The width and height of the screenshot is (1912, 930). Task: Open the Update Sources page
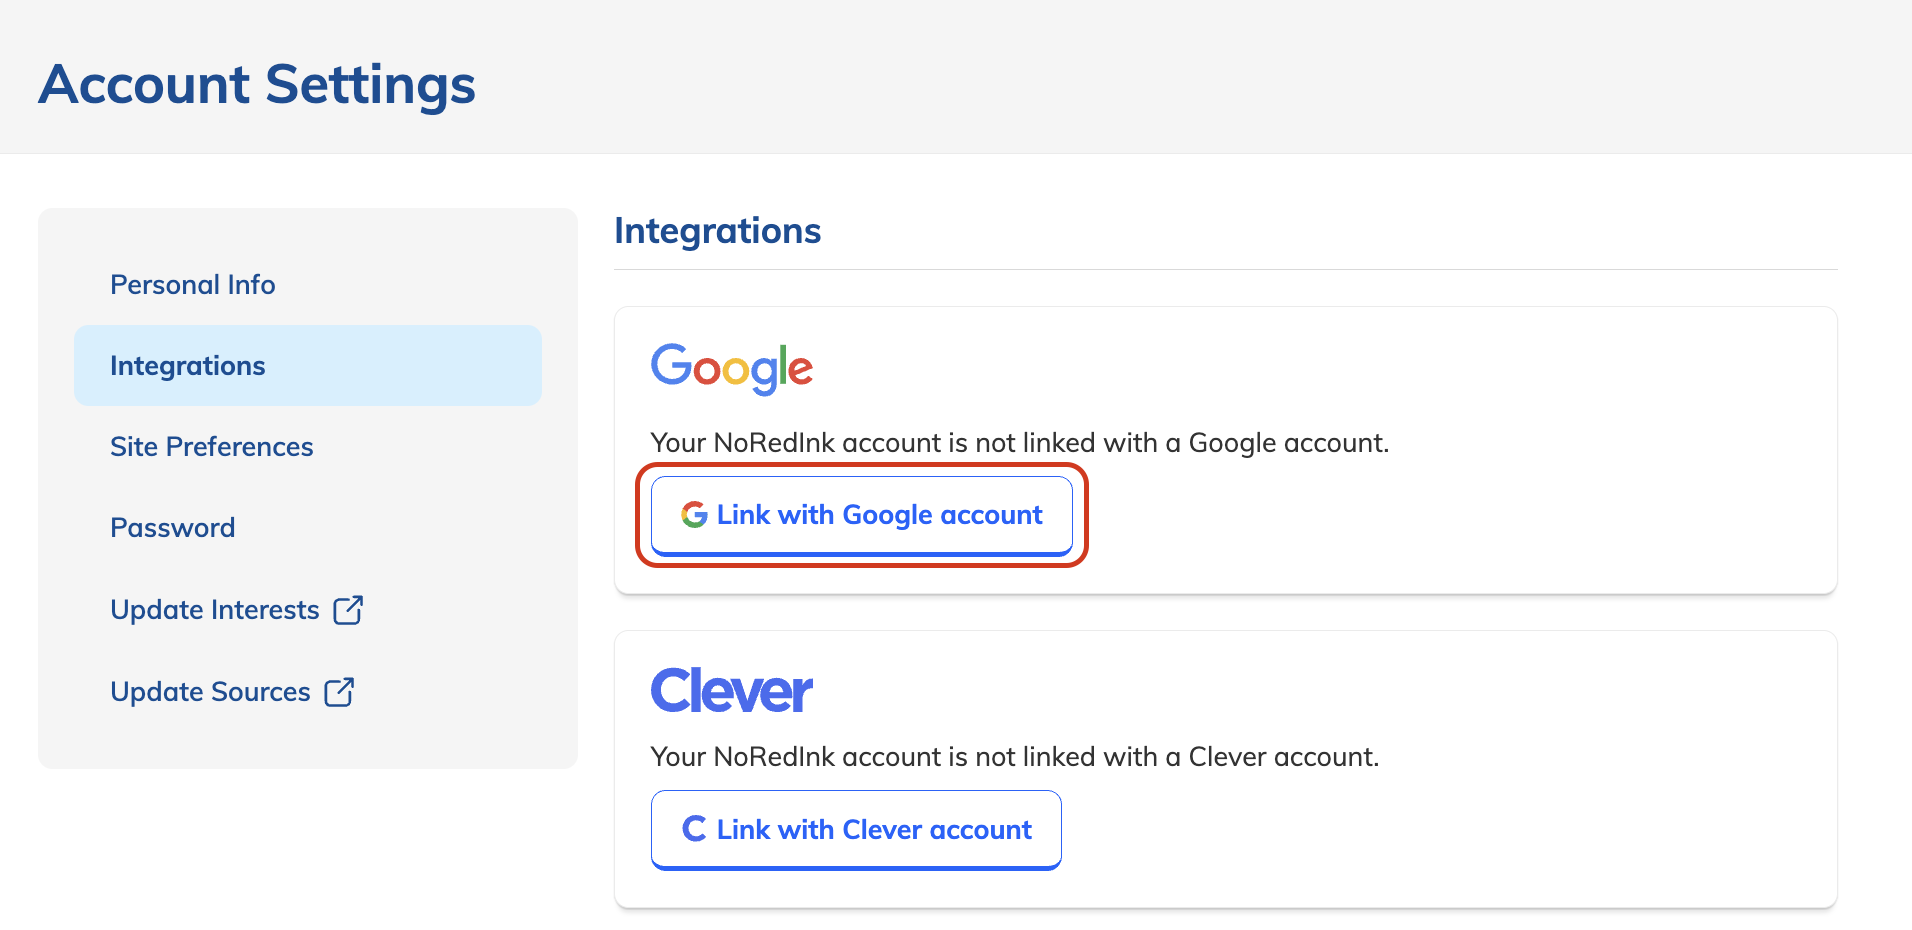tap(209, 691)
